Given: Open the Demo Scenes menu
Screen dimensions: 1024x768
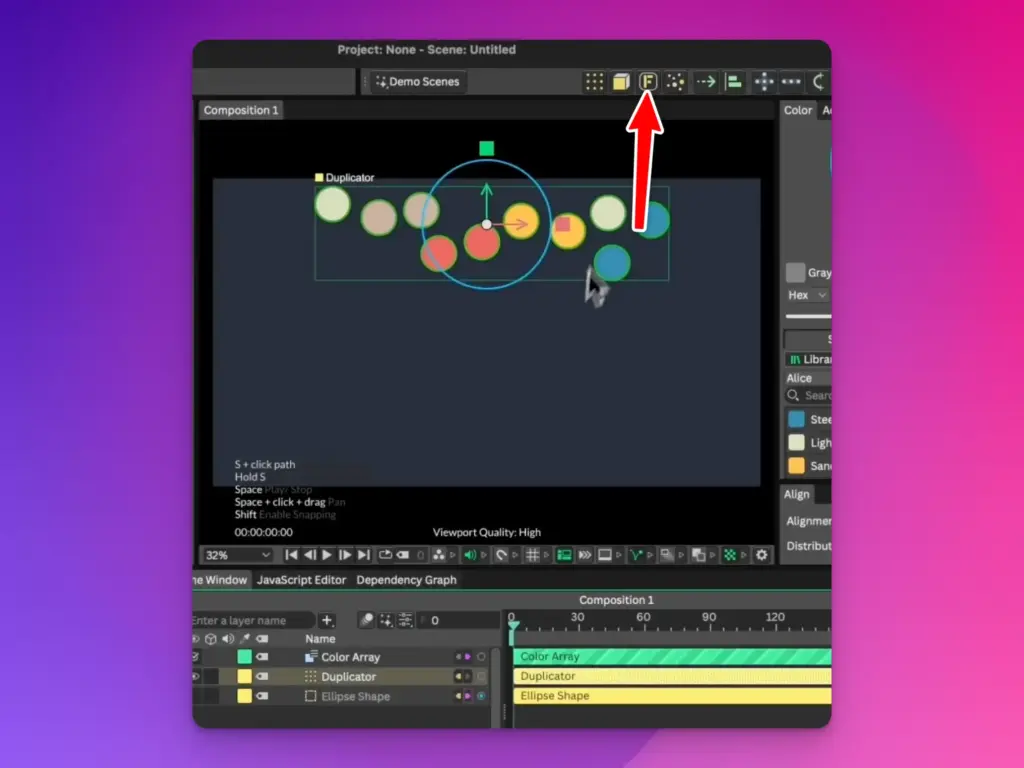Looking at the screenshot, I should click(x=418, y=82).
